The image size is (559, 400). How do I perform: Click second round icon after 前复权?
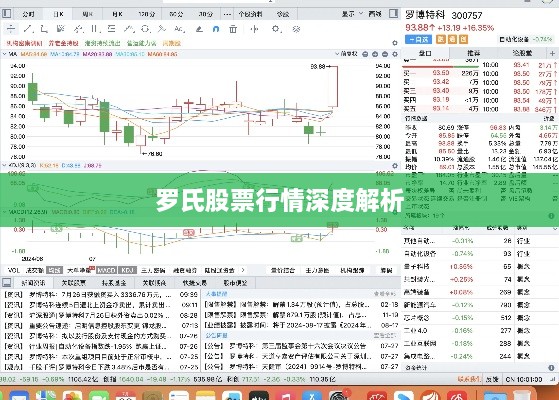(x=375, y=54)
